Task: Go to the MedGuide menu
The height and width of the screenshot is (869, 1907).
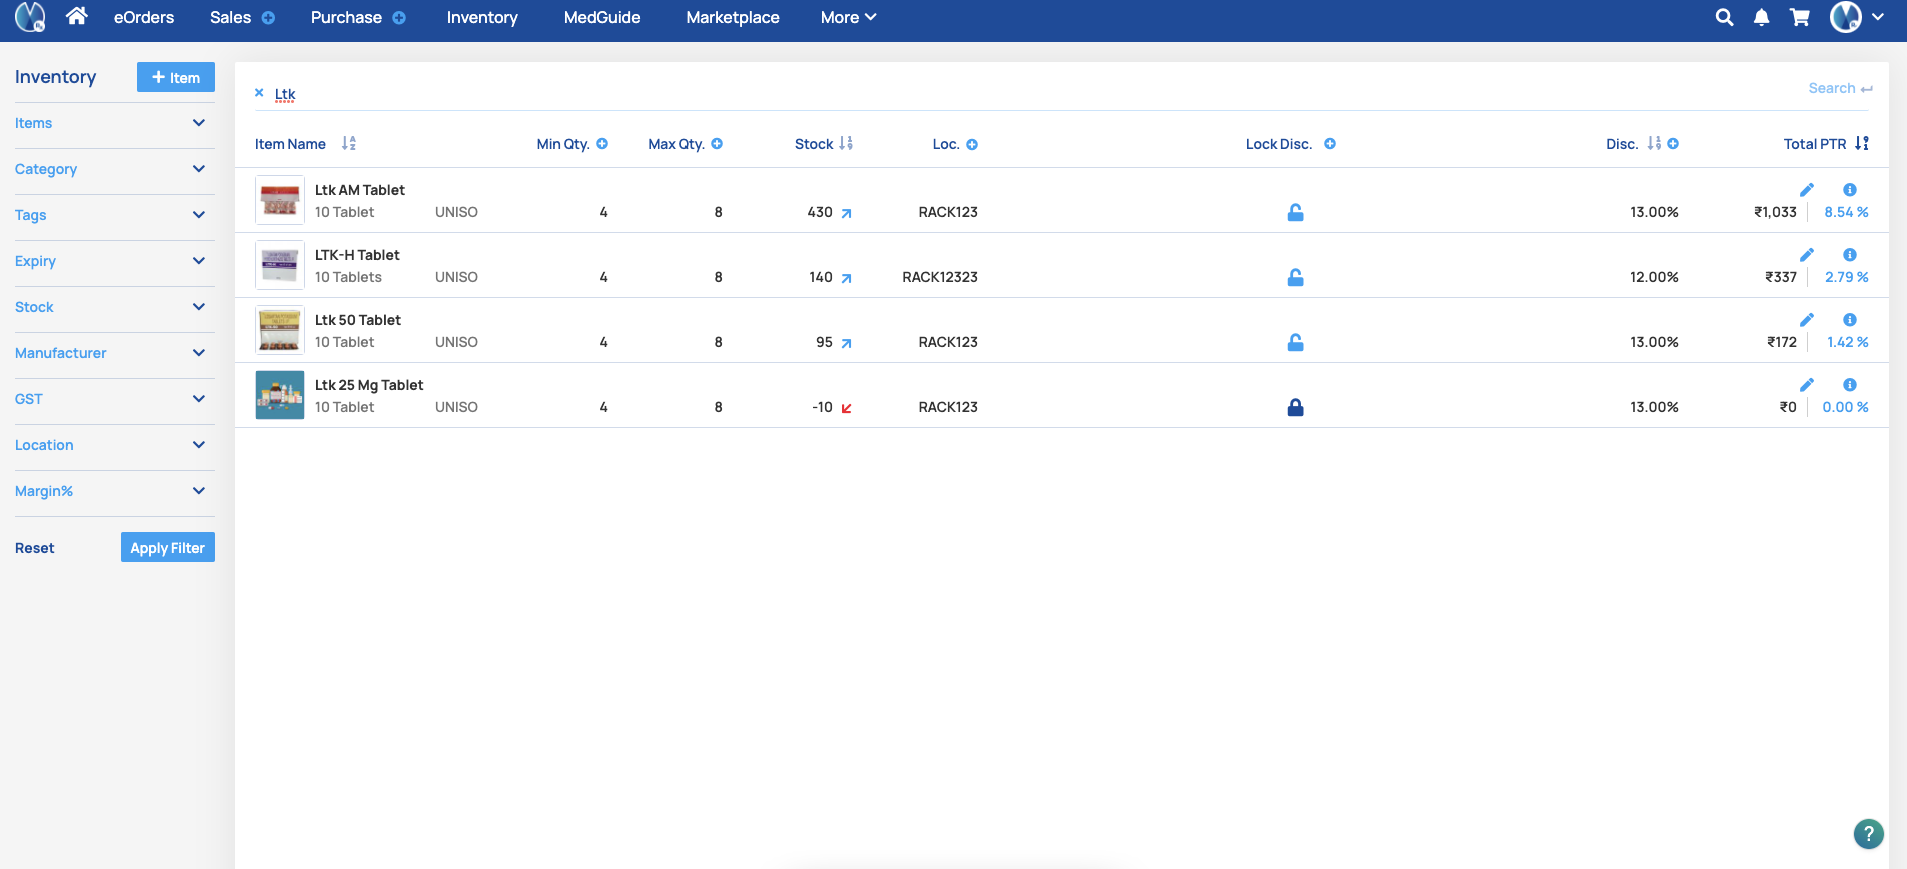Action: pyautogui.click(x=601, y=17)
